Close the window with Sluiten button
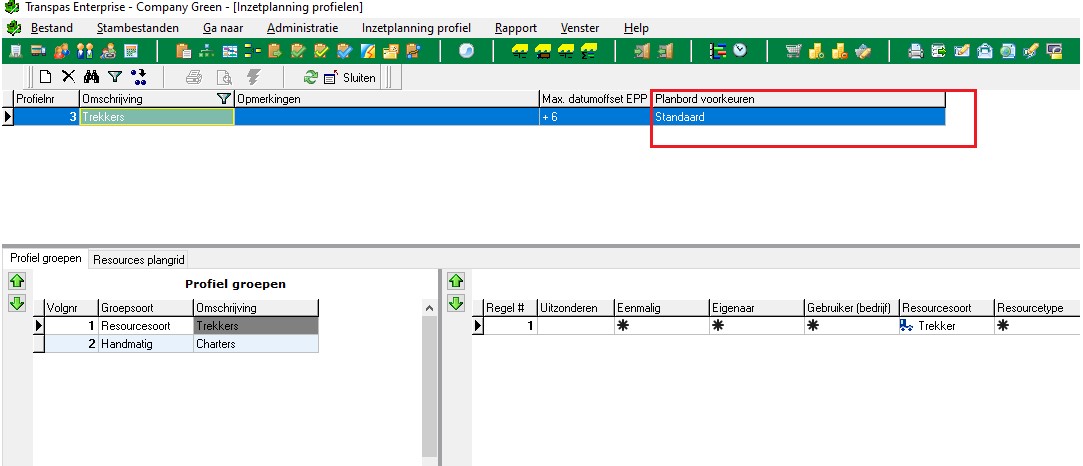Image resolution: width=1083 pixels, height=466 pixels. (350, 77)
